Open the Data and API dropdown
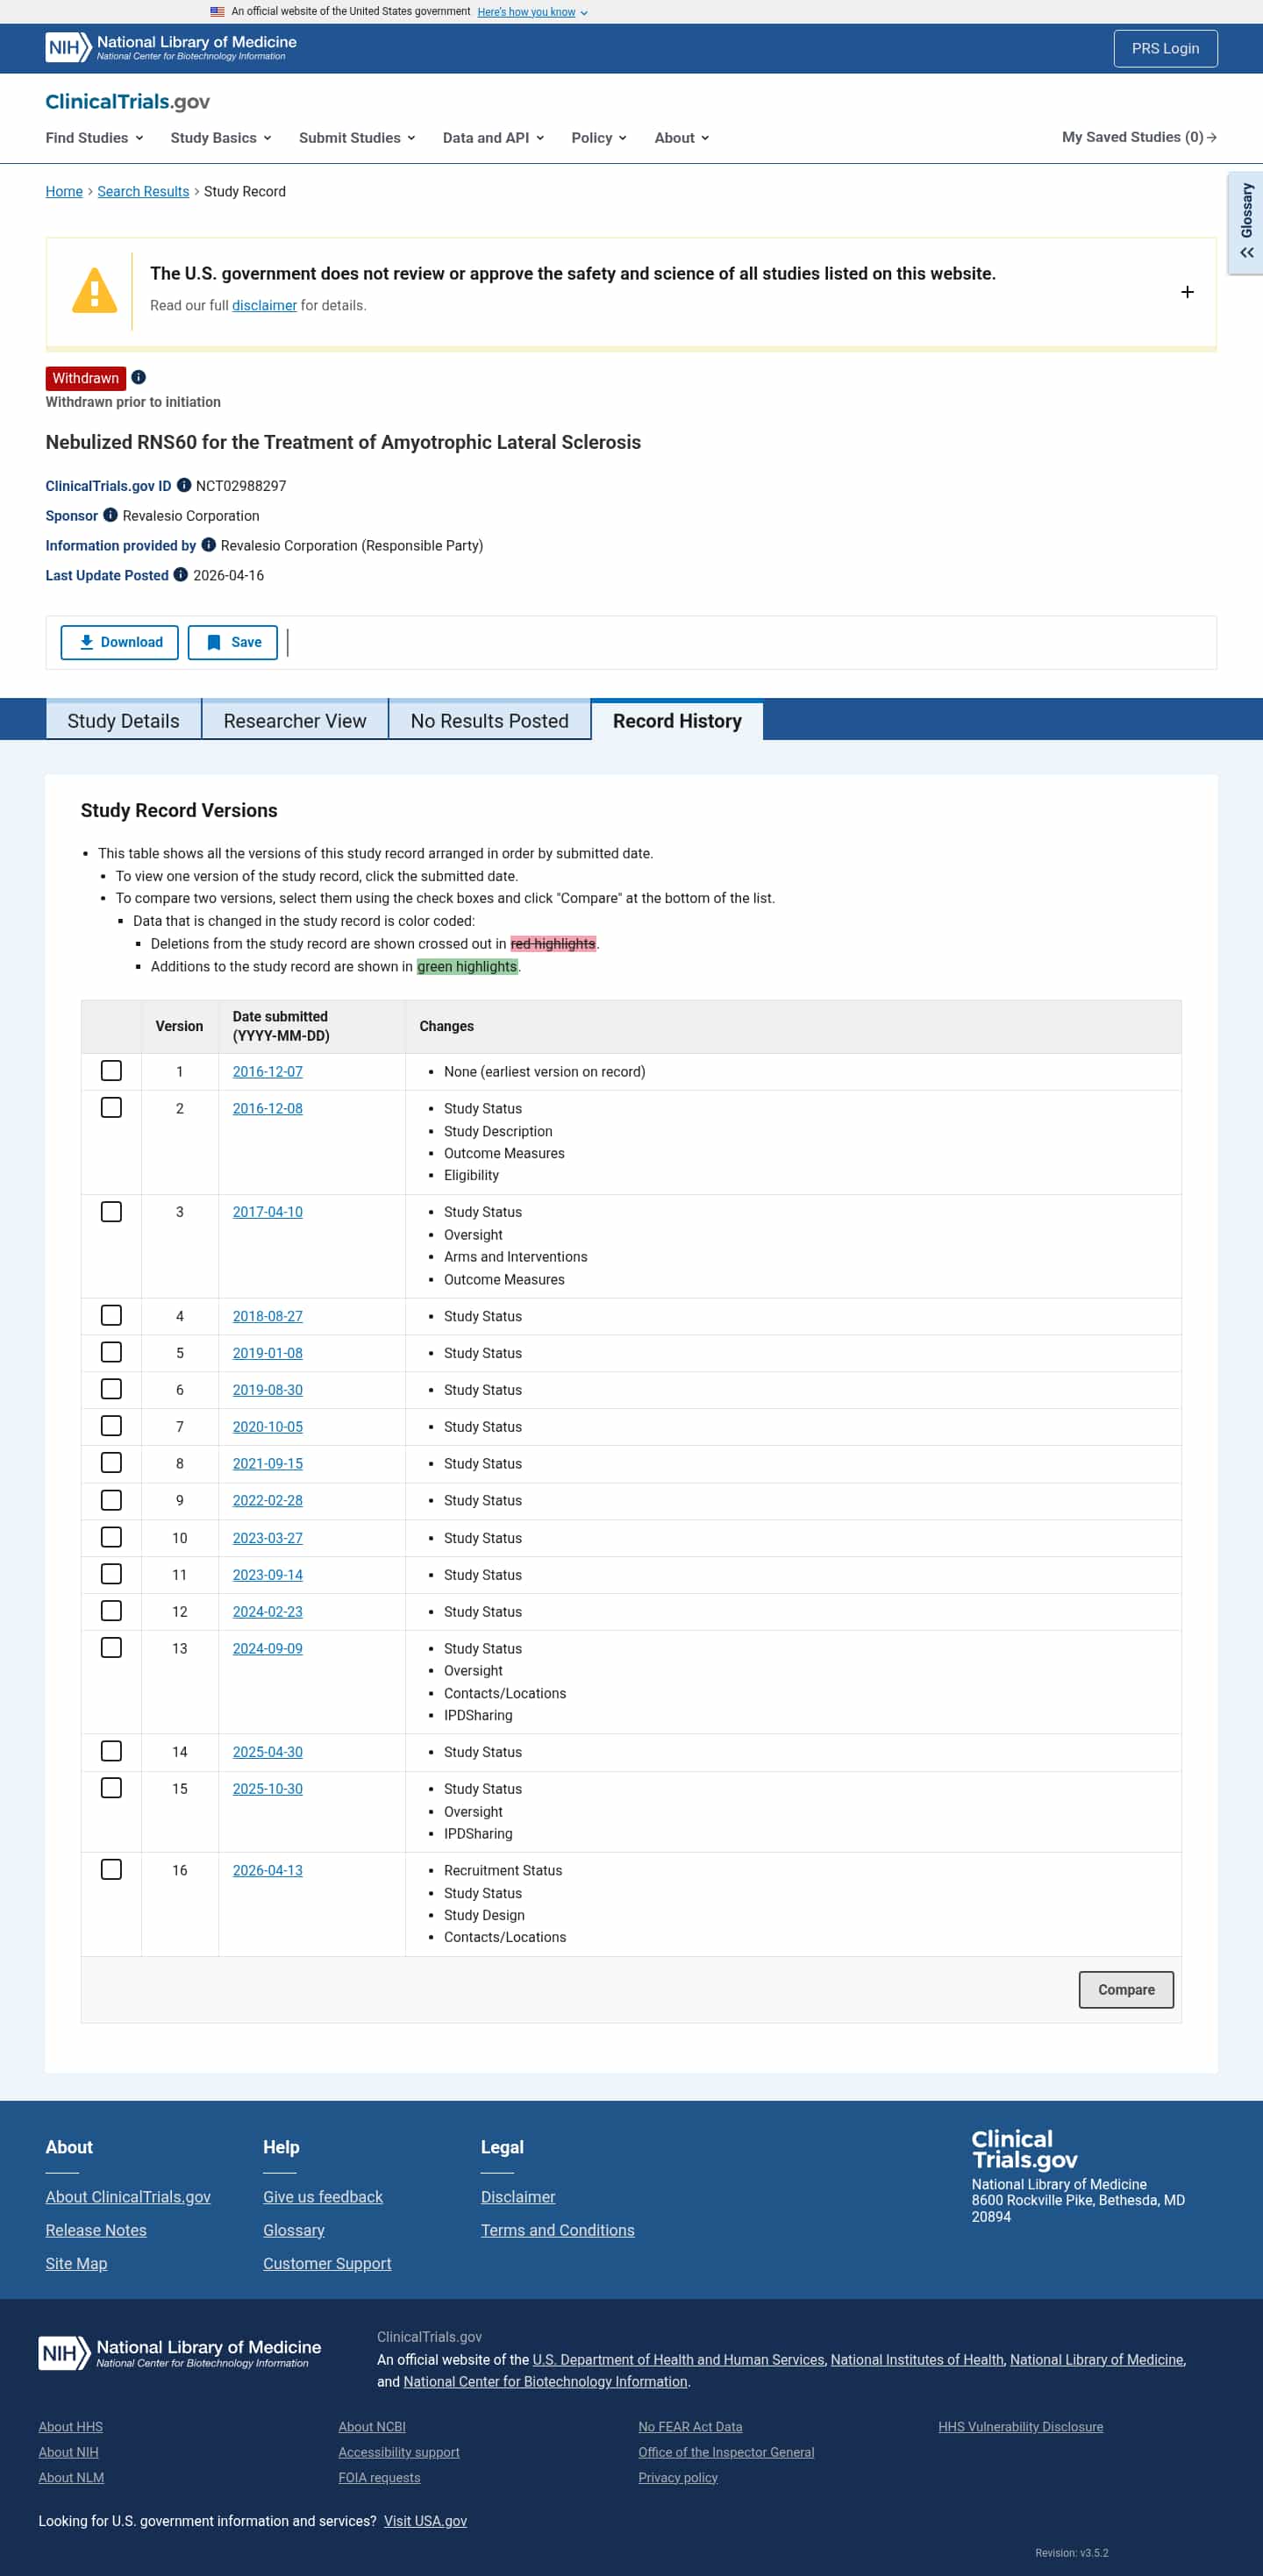The image size is (1263, 2576). click(493, 138)
